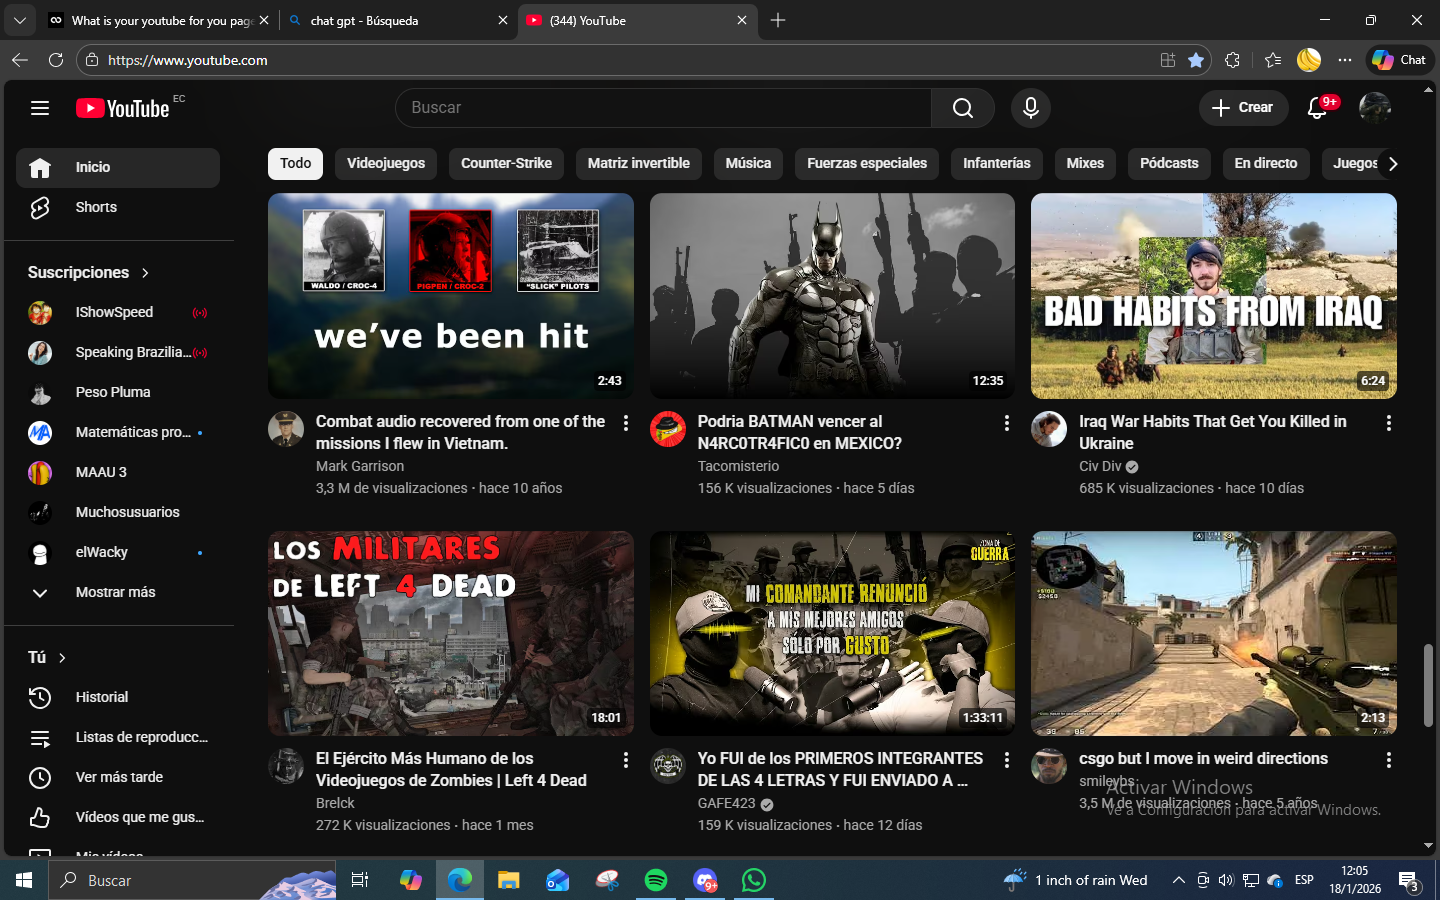Click the Crear button
This screenshot has height=900, width=1440.
coord(1243,108)
